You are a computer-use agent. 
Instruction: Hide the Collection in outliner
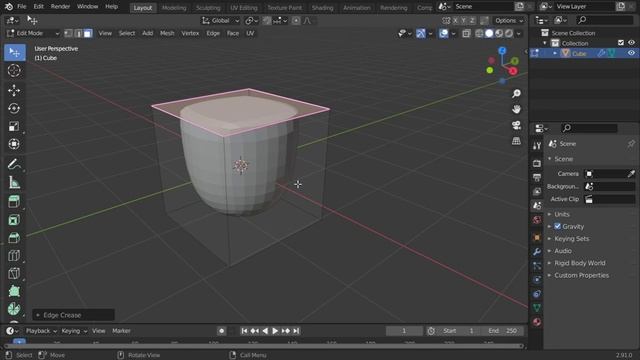point(631,43)
